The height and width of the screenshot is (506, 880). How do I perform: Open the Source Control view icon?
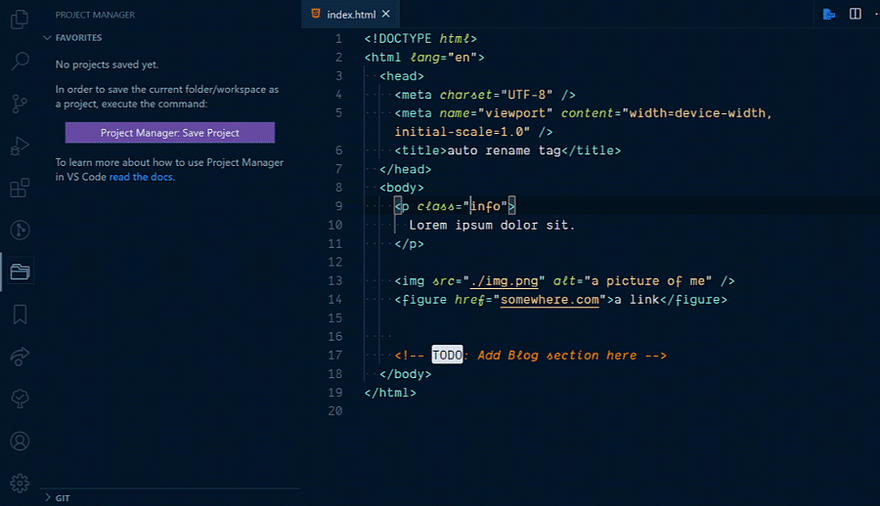(20, 103)
